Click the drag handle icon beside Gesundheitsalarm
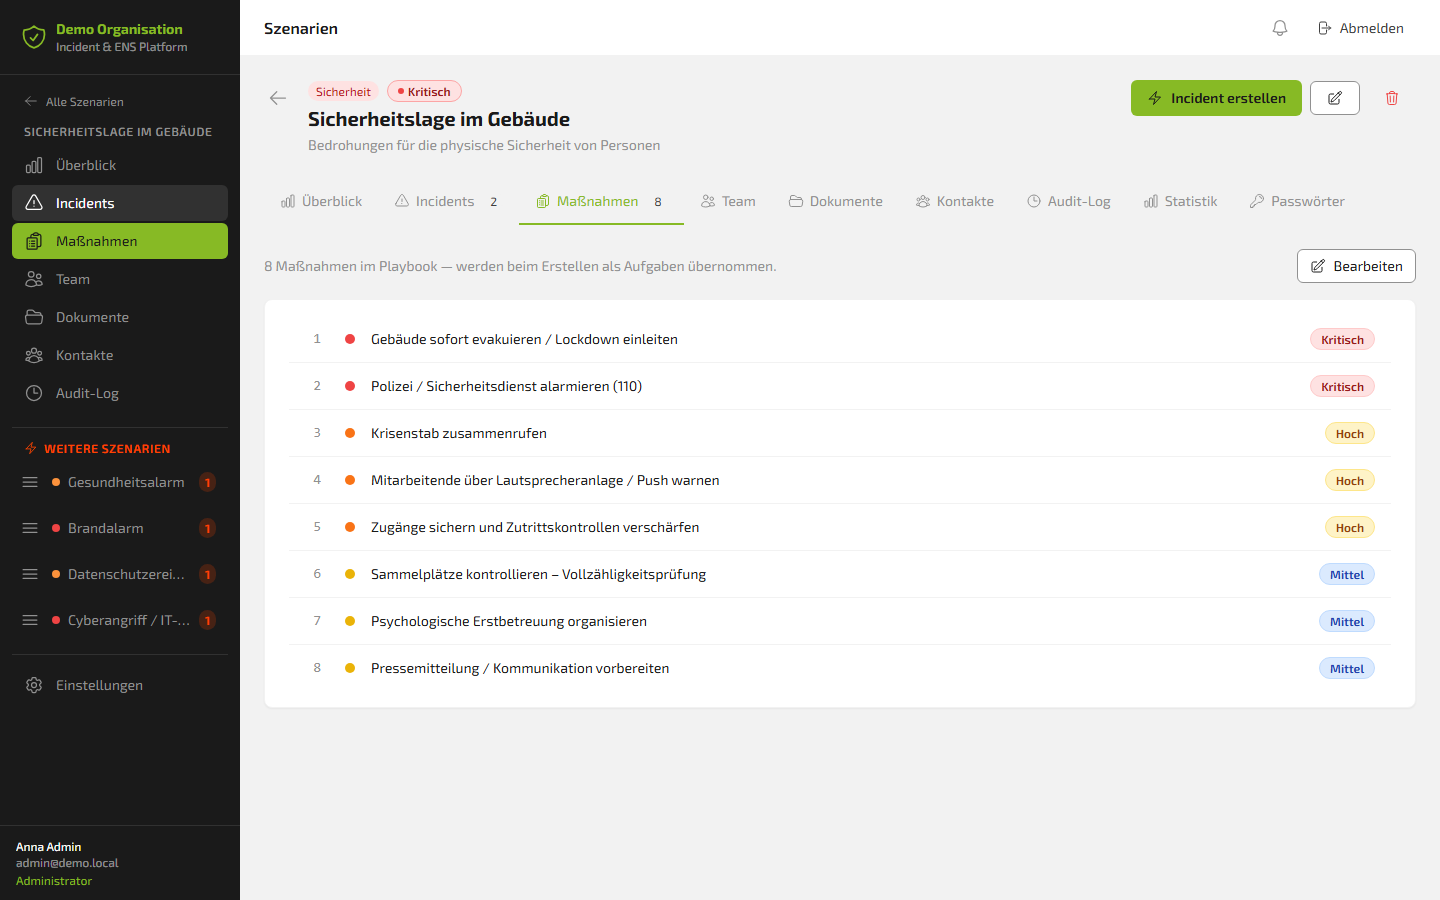The width and height of the screenshot is (1440, 900). (x=30, y=482)
